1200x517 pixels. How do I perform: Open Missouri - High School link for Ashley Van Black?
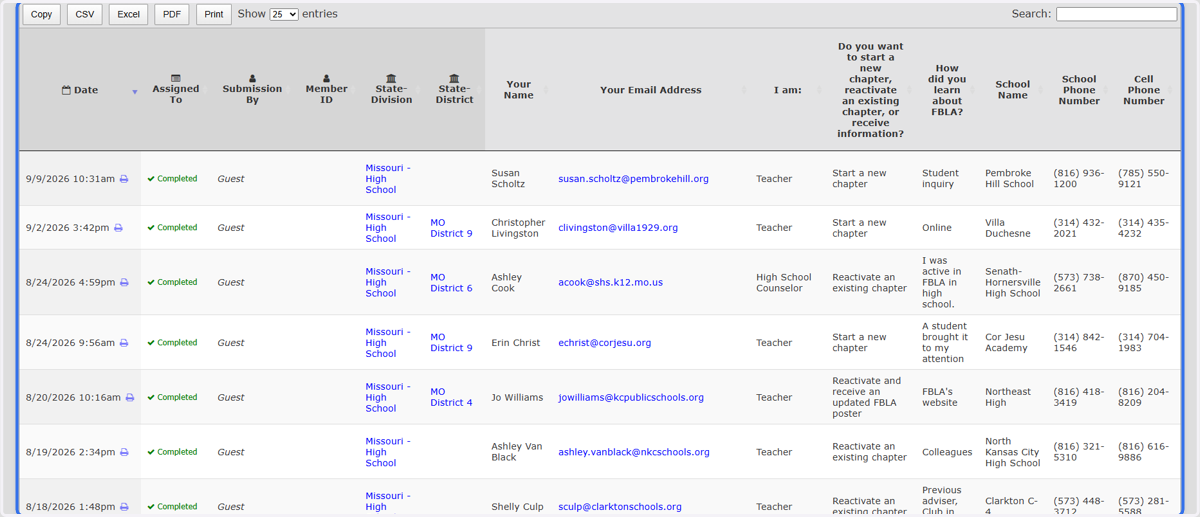tap(387, 452)
